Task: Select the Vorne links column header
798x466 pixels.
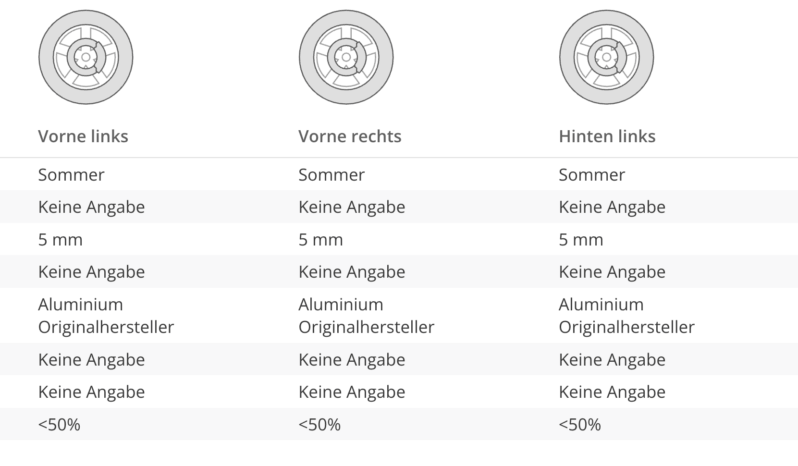Action: click(x=83, y=136)
